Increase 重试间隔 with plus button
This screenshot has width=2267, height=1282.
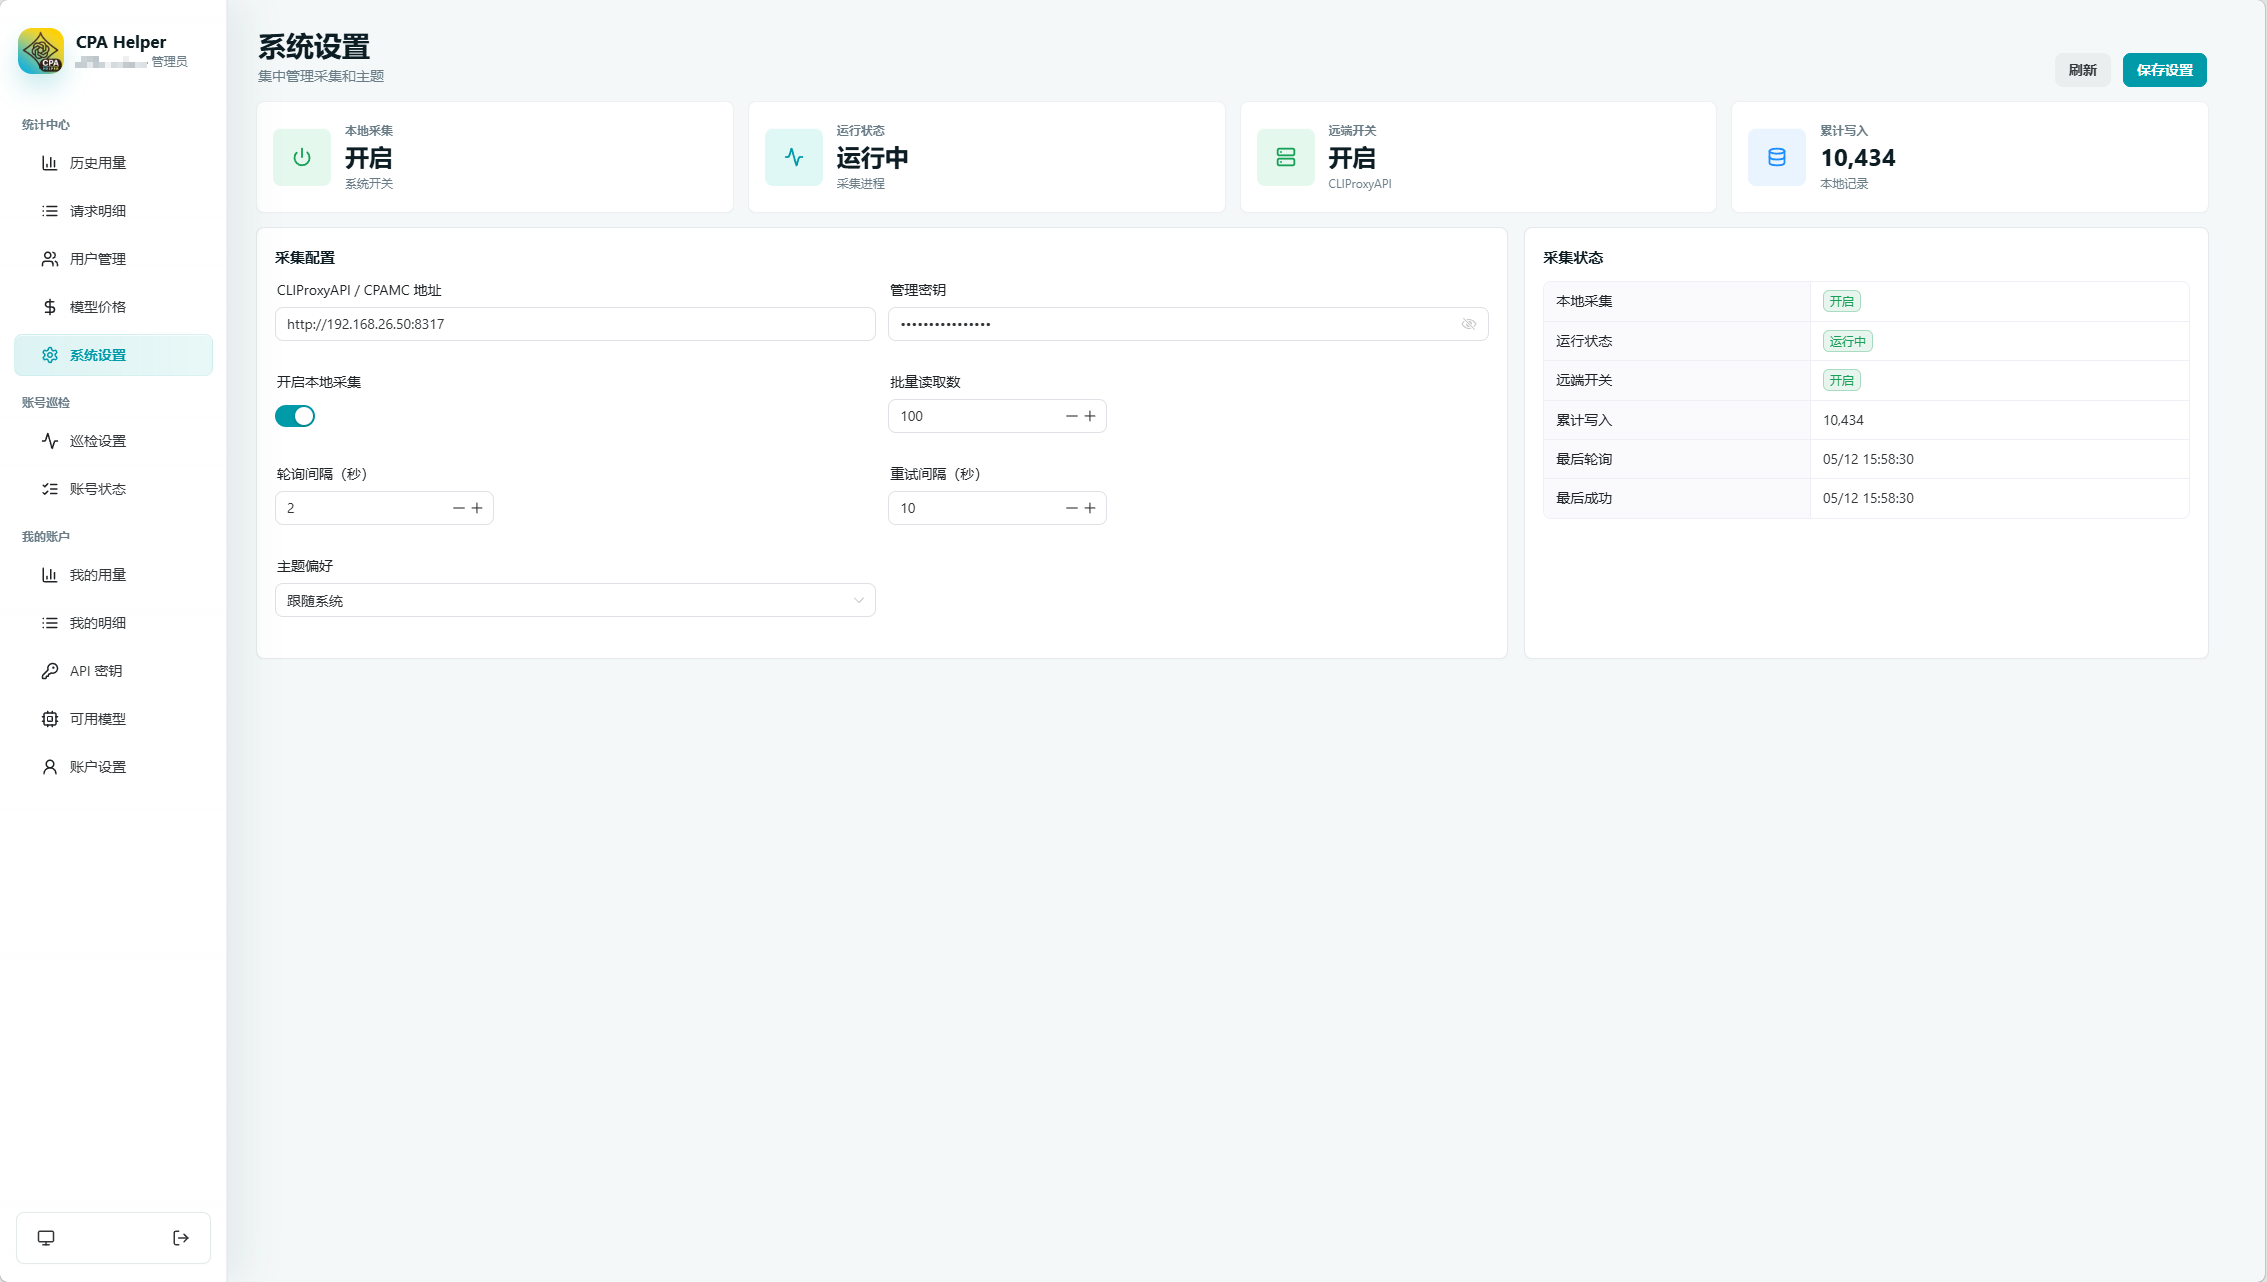pos(1090,508)
